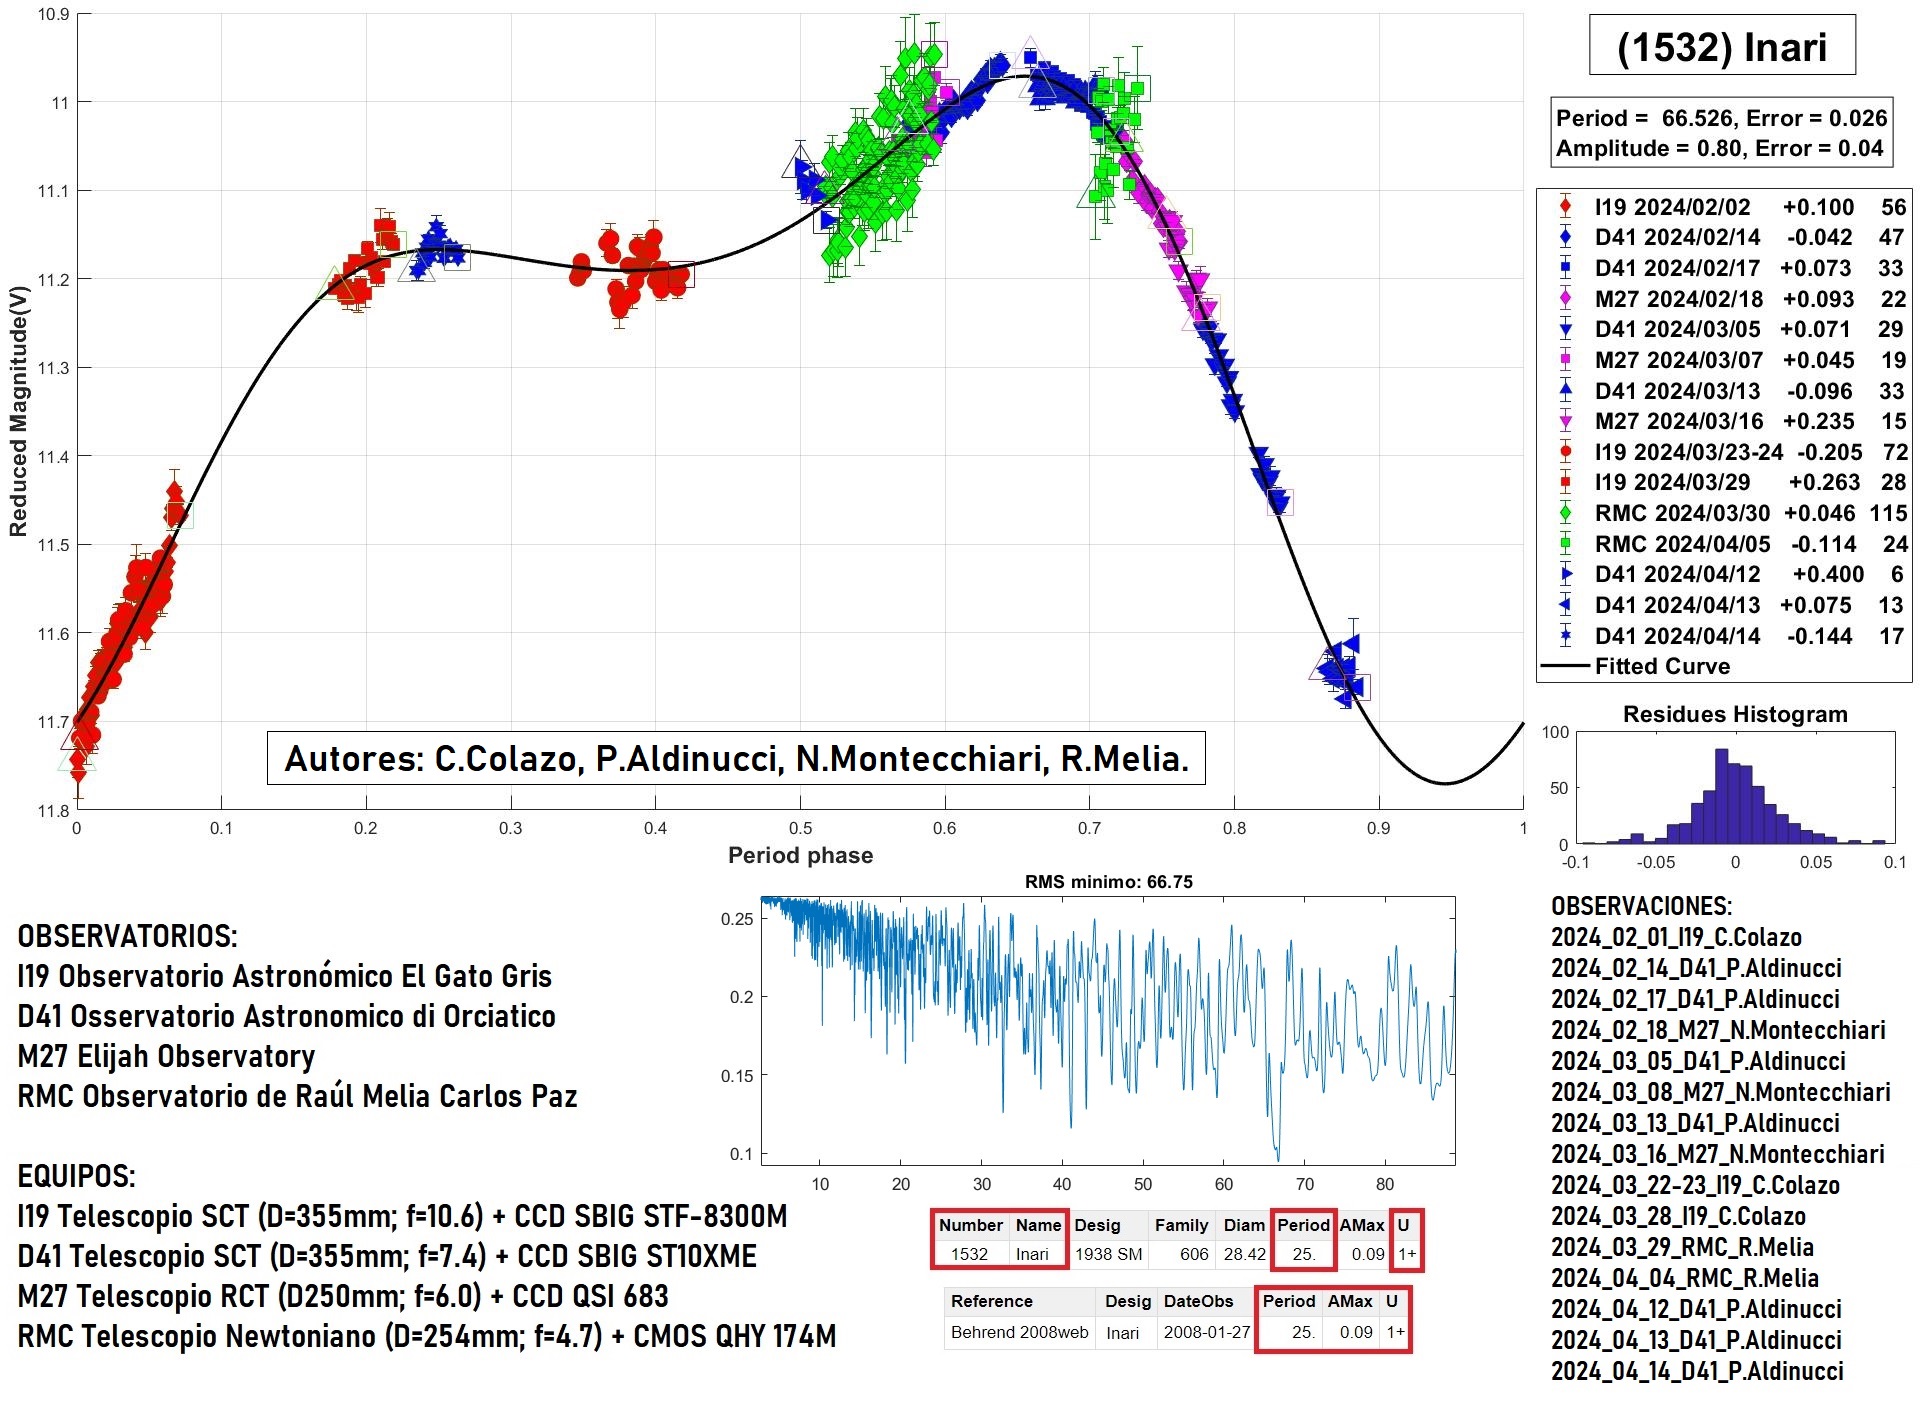Click the D41 Telescopio SCT equipment line
The width and height of the screenshot is (1920, 1402).
point(387,1256)
